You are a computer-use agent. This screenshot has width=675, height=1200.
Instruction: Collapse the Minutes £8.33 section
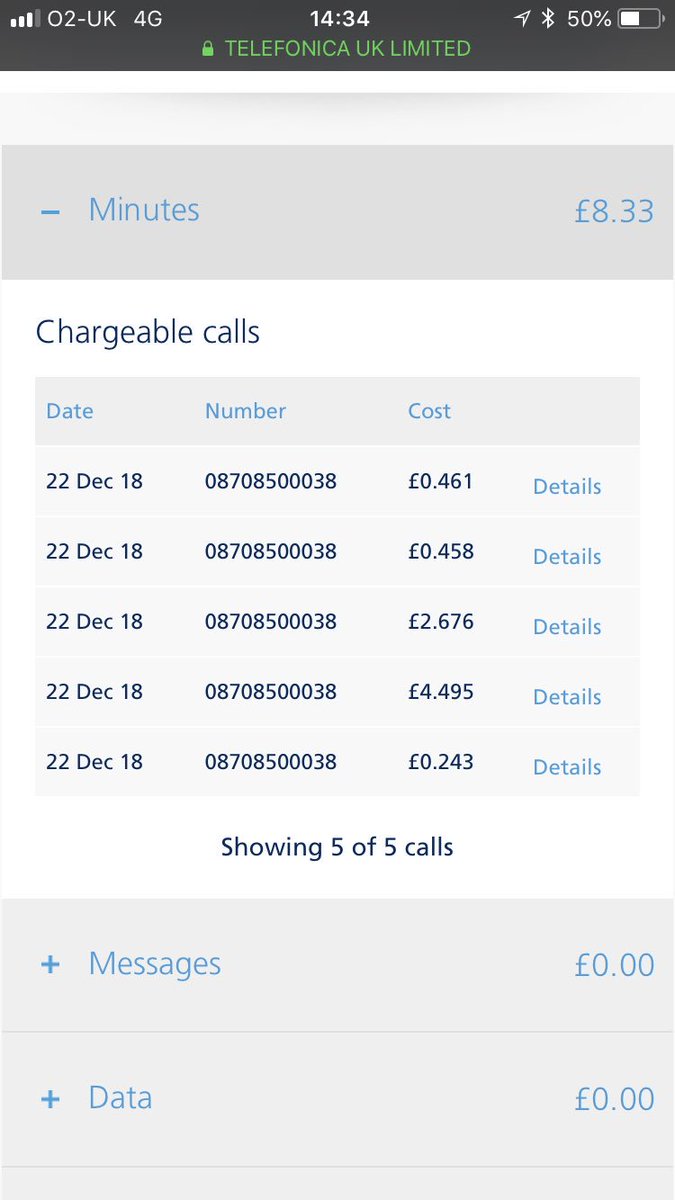337,212
